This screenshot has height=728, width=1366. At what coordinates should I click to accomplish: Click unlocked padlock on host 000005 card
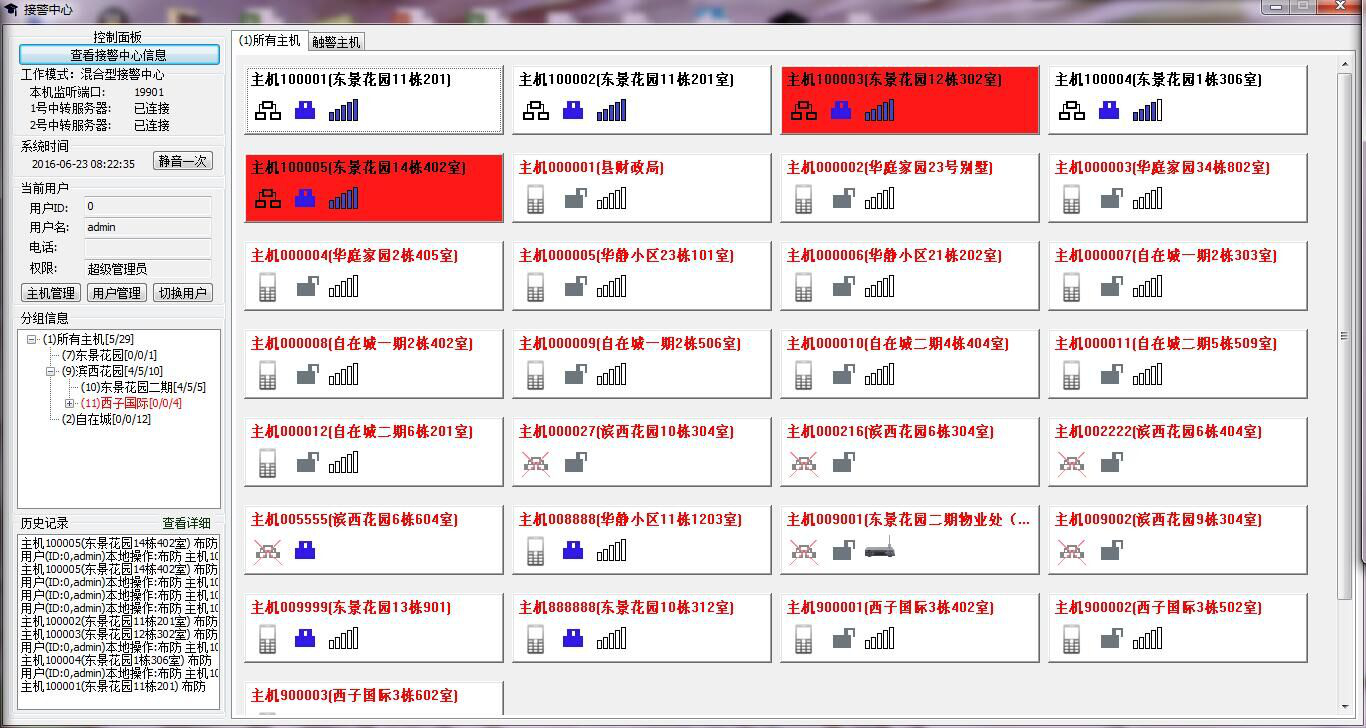pos(575,287)
